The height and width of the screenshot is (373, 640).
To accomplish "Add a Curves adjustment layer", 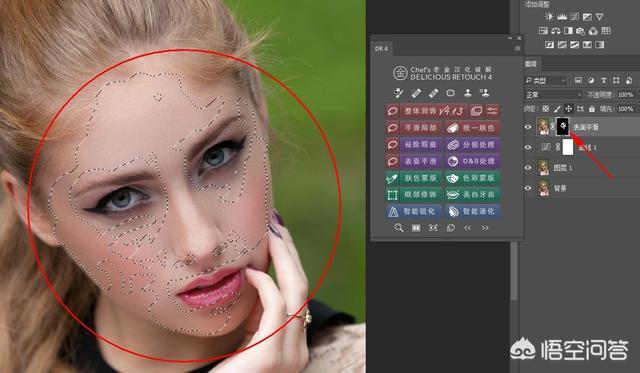I will (x=575, y=16).
